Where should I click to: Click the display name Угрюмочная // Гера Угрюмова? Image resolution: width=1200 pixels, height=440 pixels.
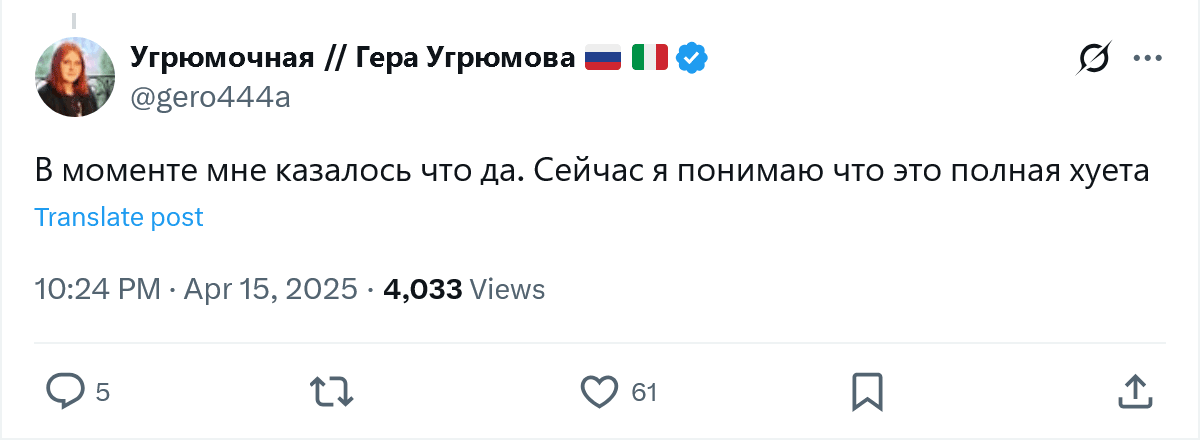click(352, 59)
